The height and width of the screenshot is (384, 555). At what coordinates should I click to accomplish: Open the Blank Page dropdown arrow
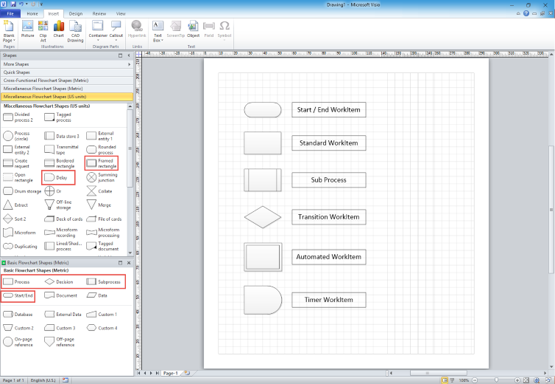click(14, 40)
